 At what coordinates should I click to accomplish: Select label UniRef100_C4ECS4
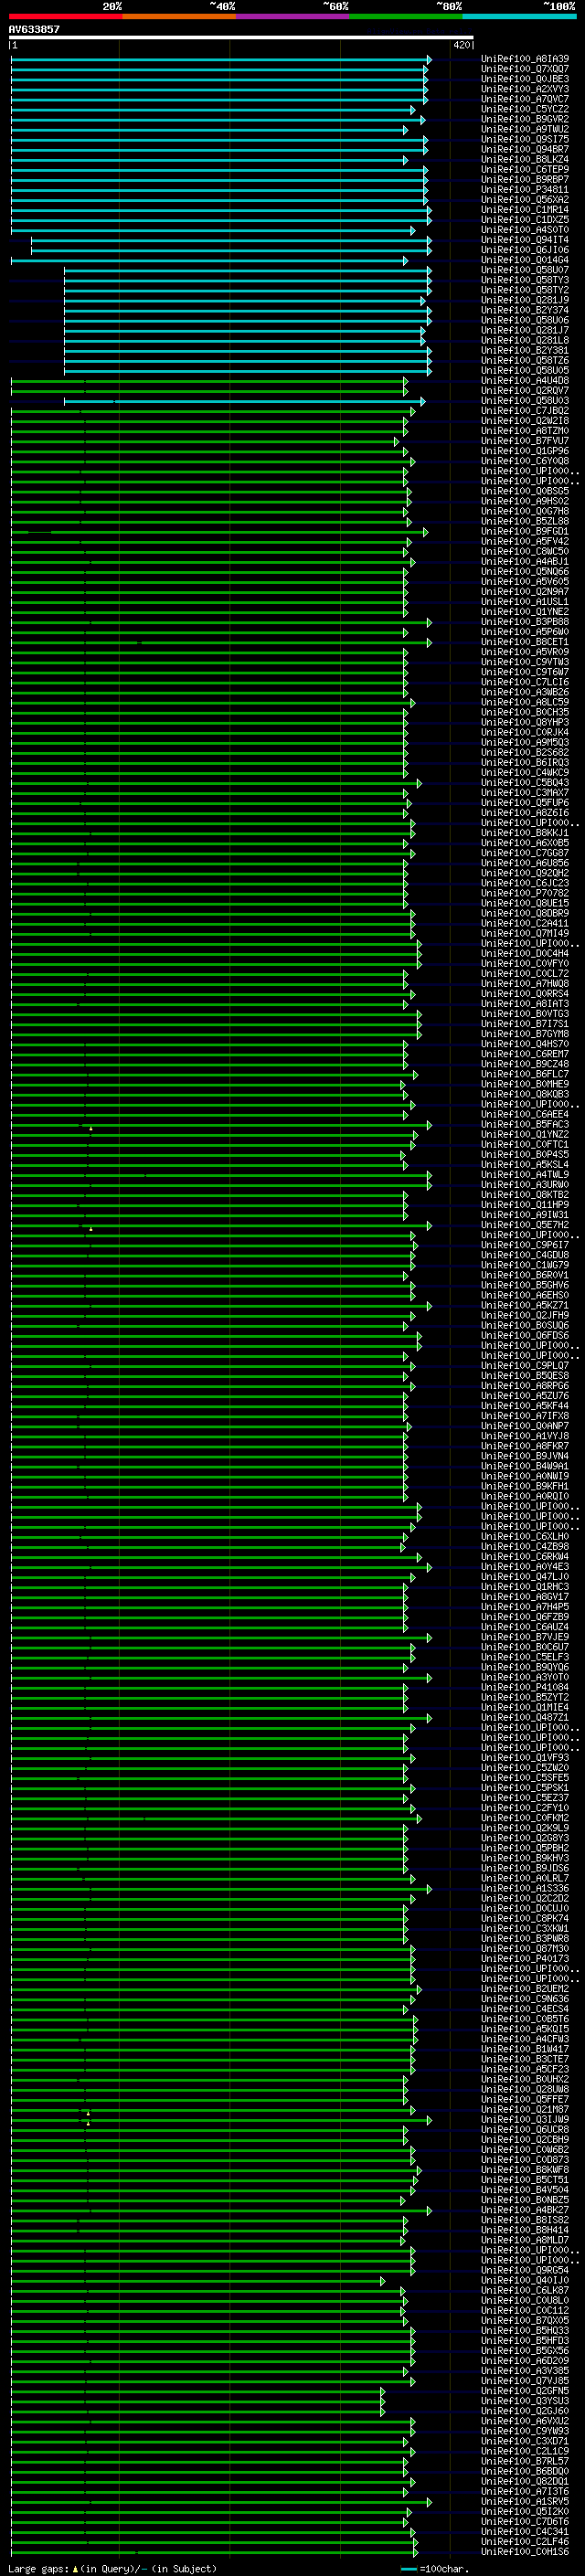(x=525, y=2008)
